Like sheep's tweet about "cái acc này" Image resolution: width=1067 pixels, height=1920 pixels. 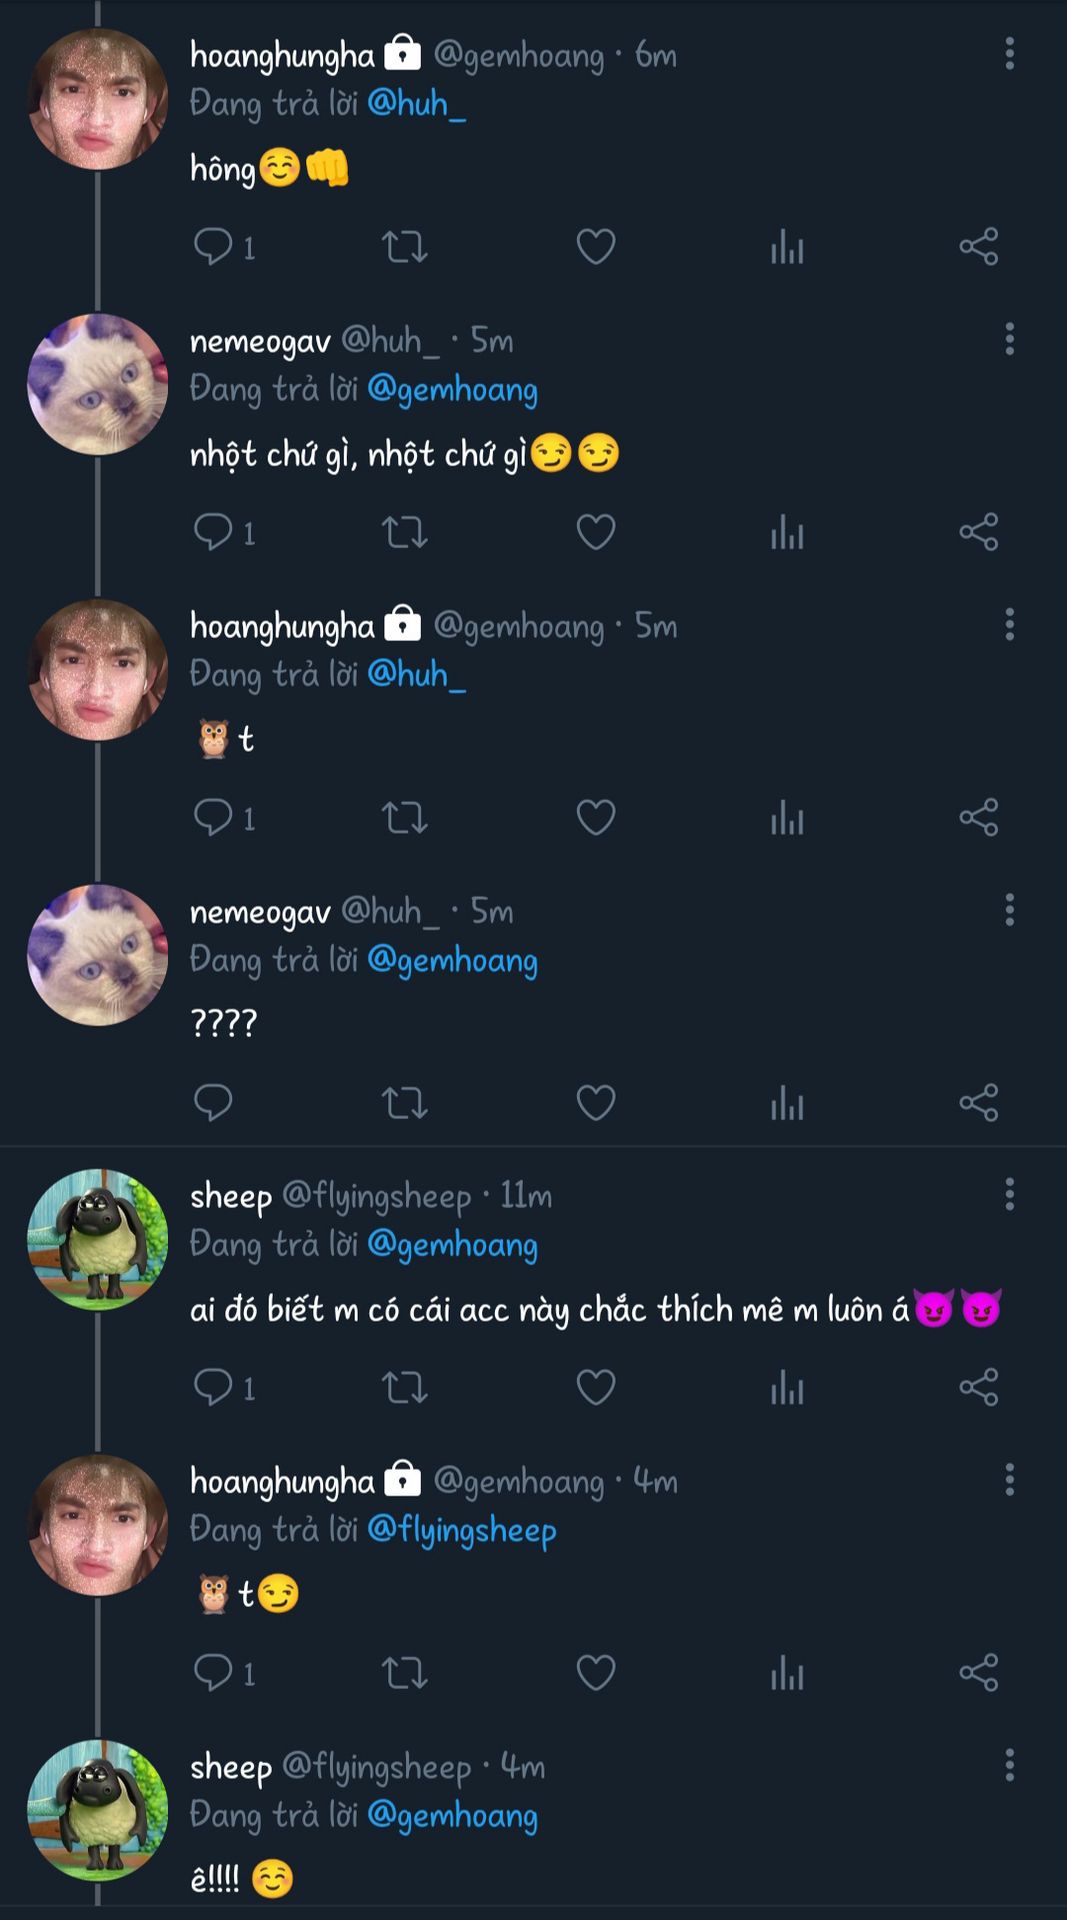tap(595, 1388)
